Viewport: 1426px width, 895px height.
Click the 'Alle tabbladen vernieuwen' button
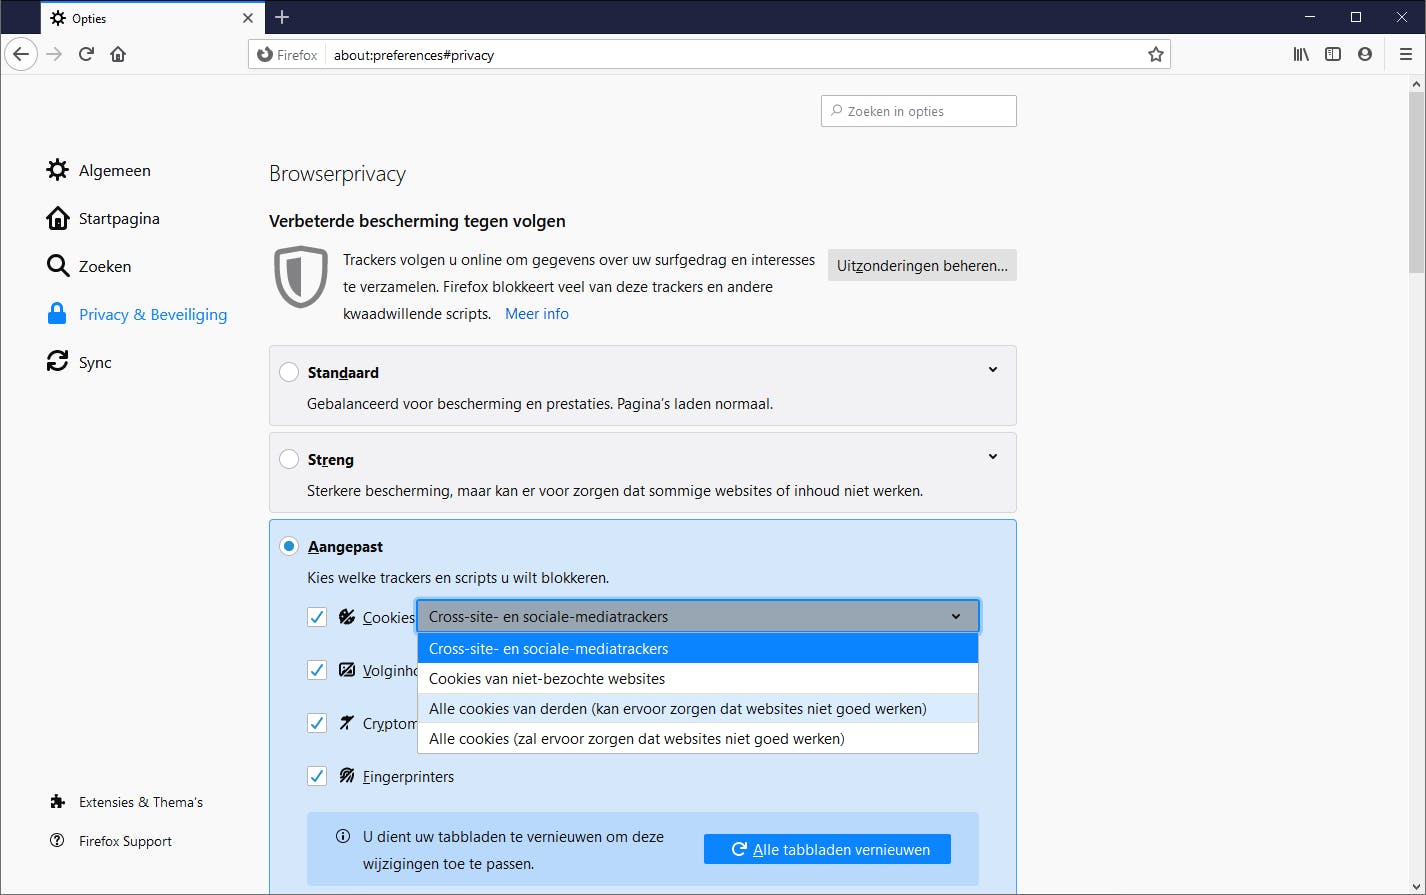pos(827,849)
